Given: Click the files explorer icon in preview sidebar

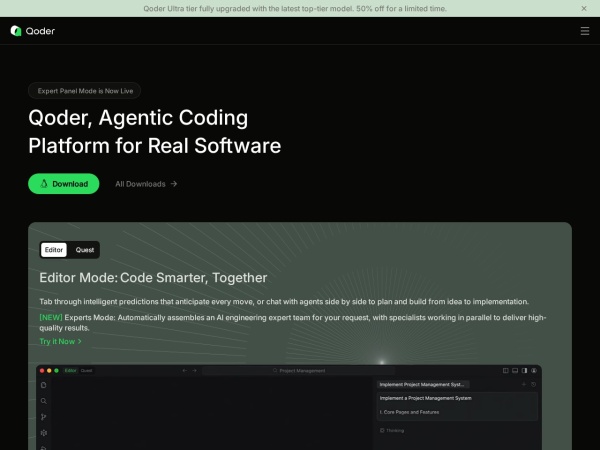Looking at the screenshot, I should click(x=44, y=385).
